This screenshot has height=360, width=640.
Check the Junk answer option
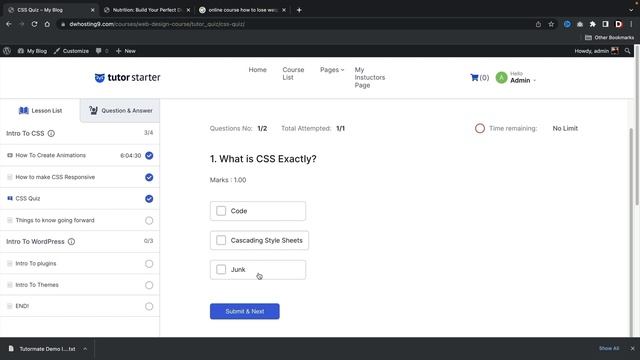pos(221,269)
